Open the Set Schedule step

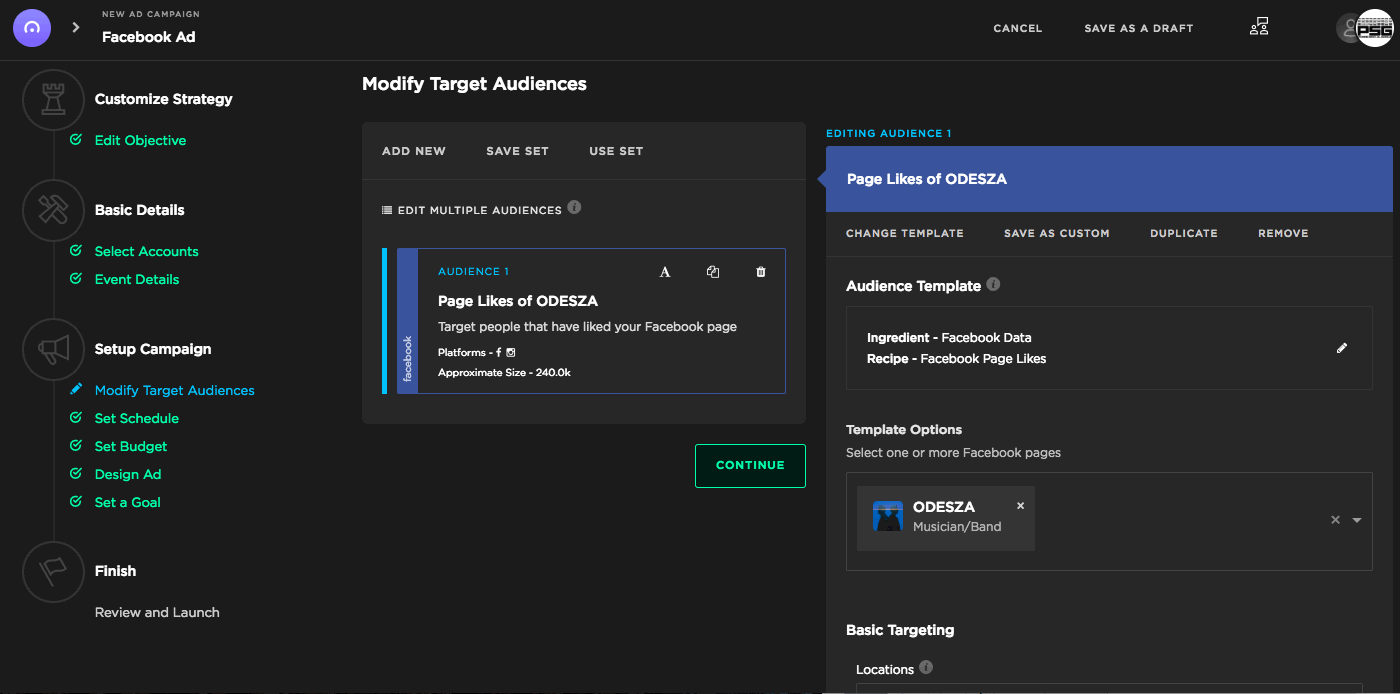(x=137, y=418)
